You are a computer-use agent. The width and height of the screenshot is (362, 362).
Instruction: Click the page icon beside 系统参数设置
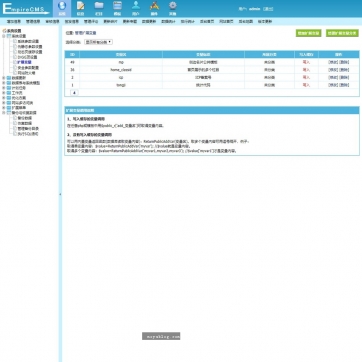(15, 41)
